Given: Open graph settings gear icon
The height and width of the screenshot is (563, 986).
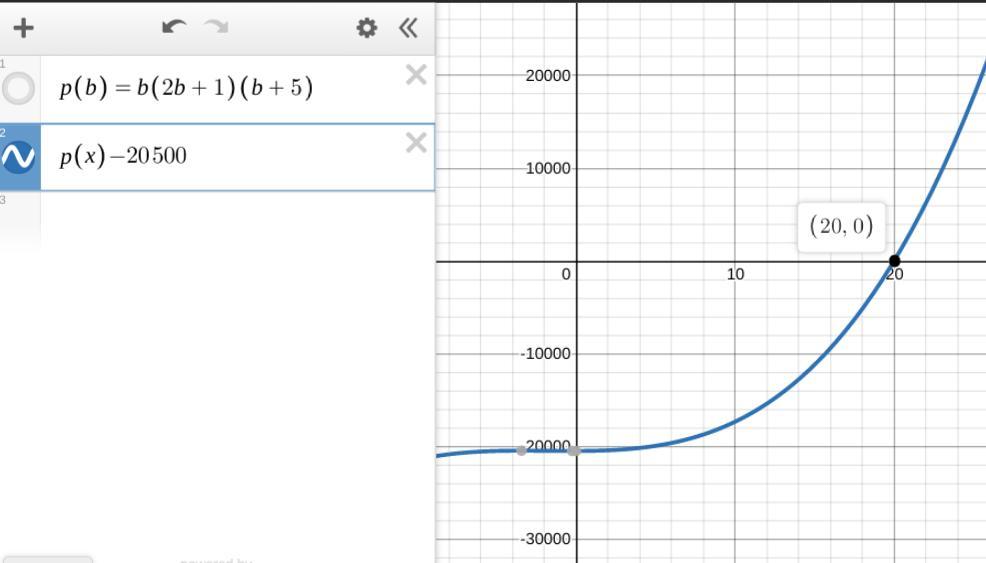Looking at the screenshot, I should point(367,28).
